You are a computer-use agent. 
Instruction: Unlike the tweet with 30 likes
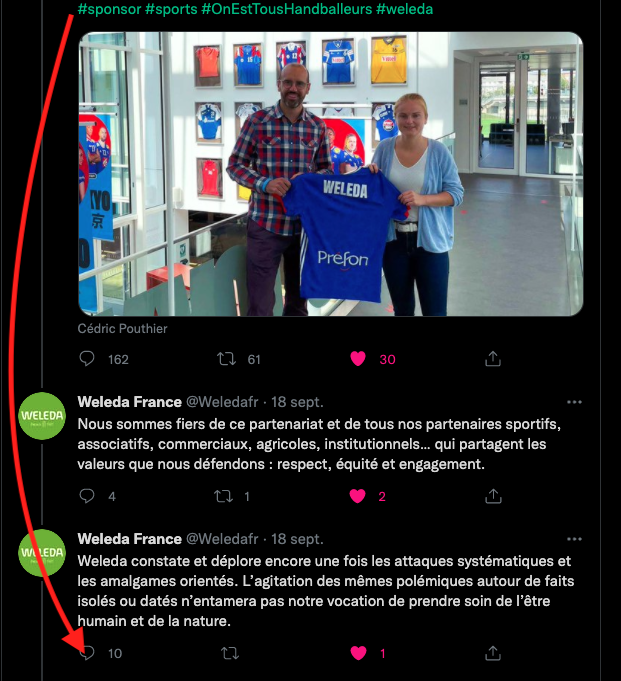[x=358, y=359]
